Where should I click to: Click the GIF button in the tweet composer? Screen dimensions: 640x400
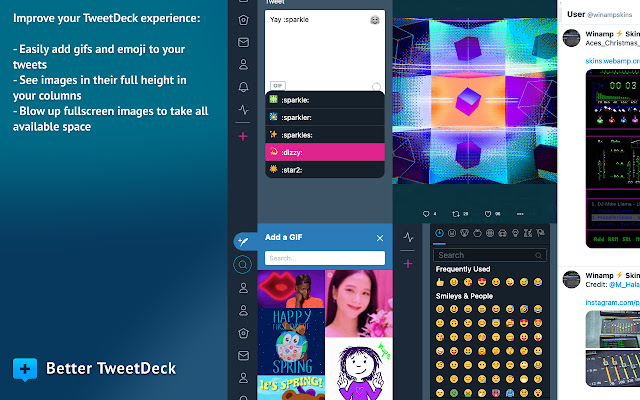278,86
